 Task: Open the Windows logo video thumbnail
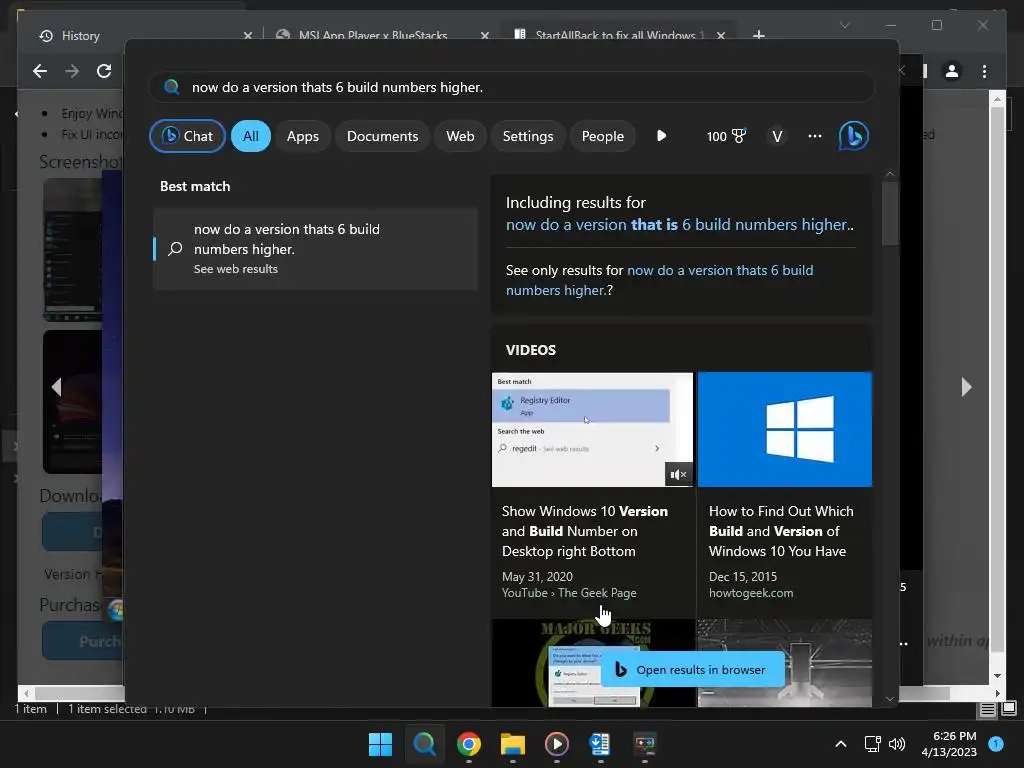(x=784, y=429)
